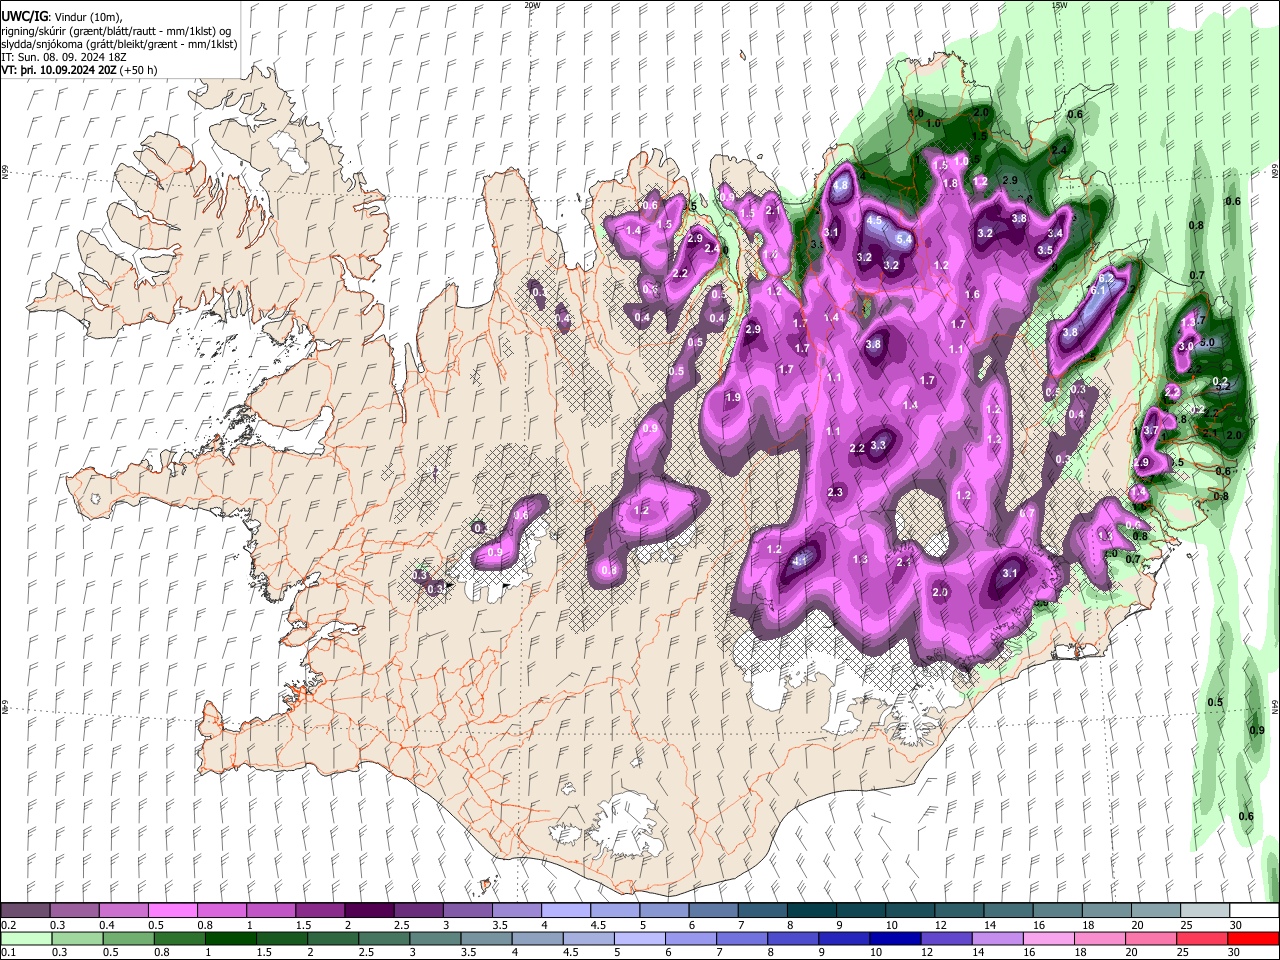Click the 1–1.5 magenta swatch in the upper legend row

tap(270, 911)
